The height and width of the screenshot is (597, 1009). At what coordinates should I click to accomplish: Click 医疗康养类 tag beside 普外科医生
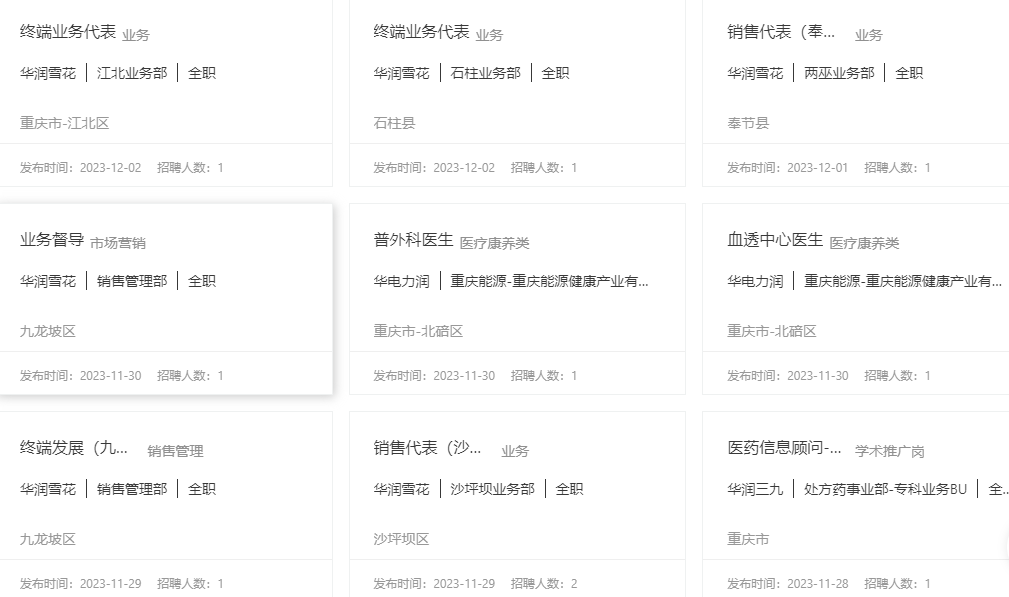click(494, 243)
